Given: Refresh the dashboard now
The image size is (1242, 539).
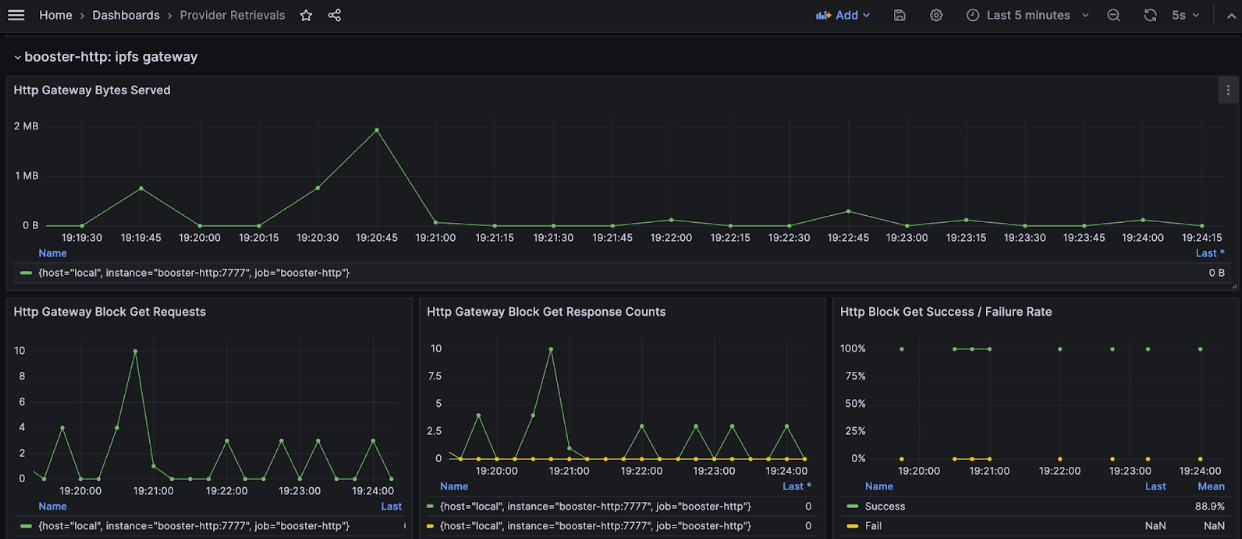Looking at the screenshot, I should point(1150,15).
